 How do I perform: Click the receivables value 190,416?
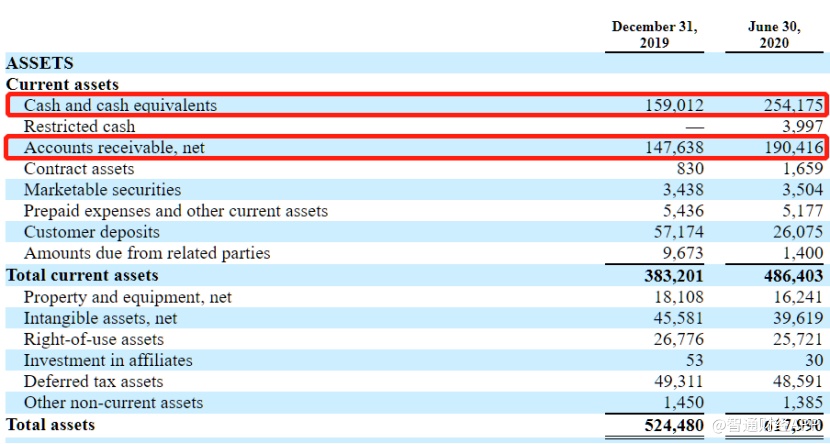pos(793,148)
